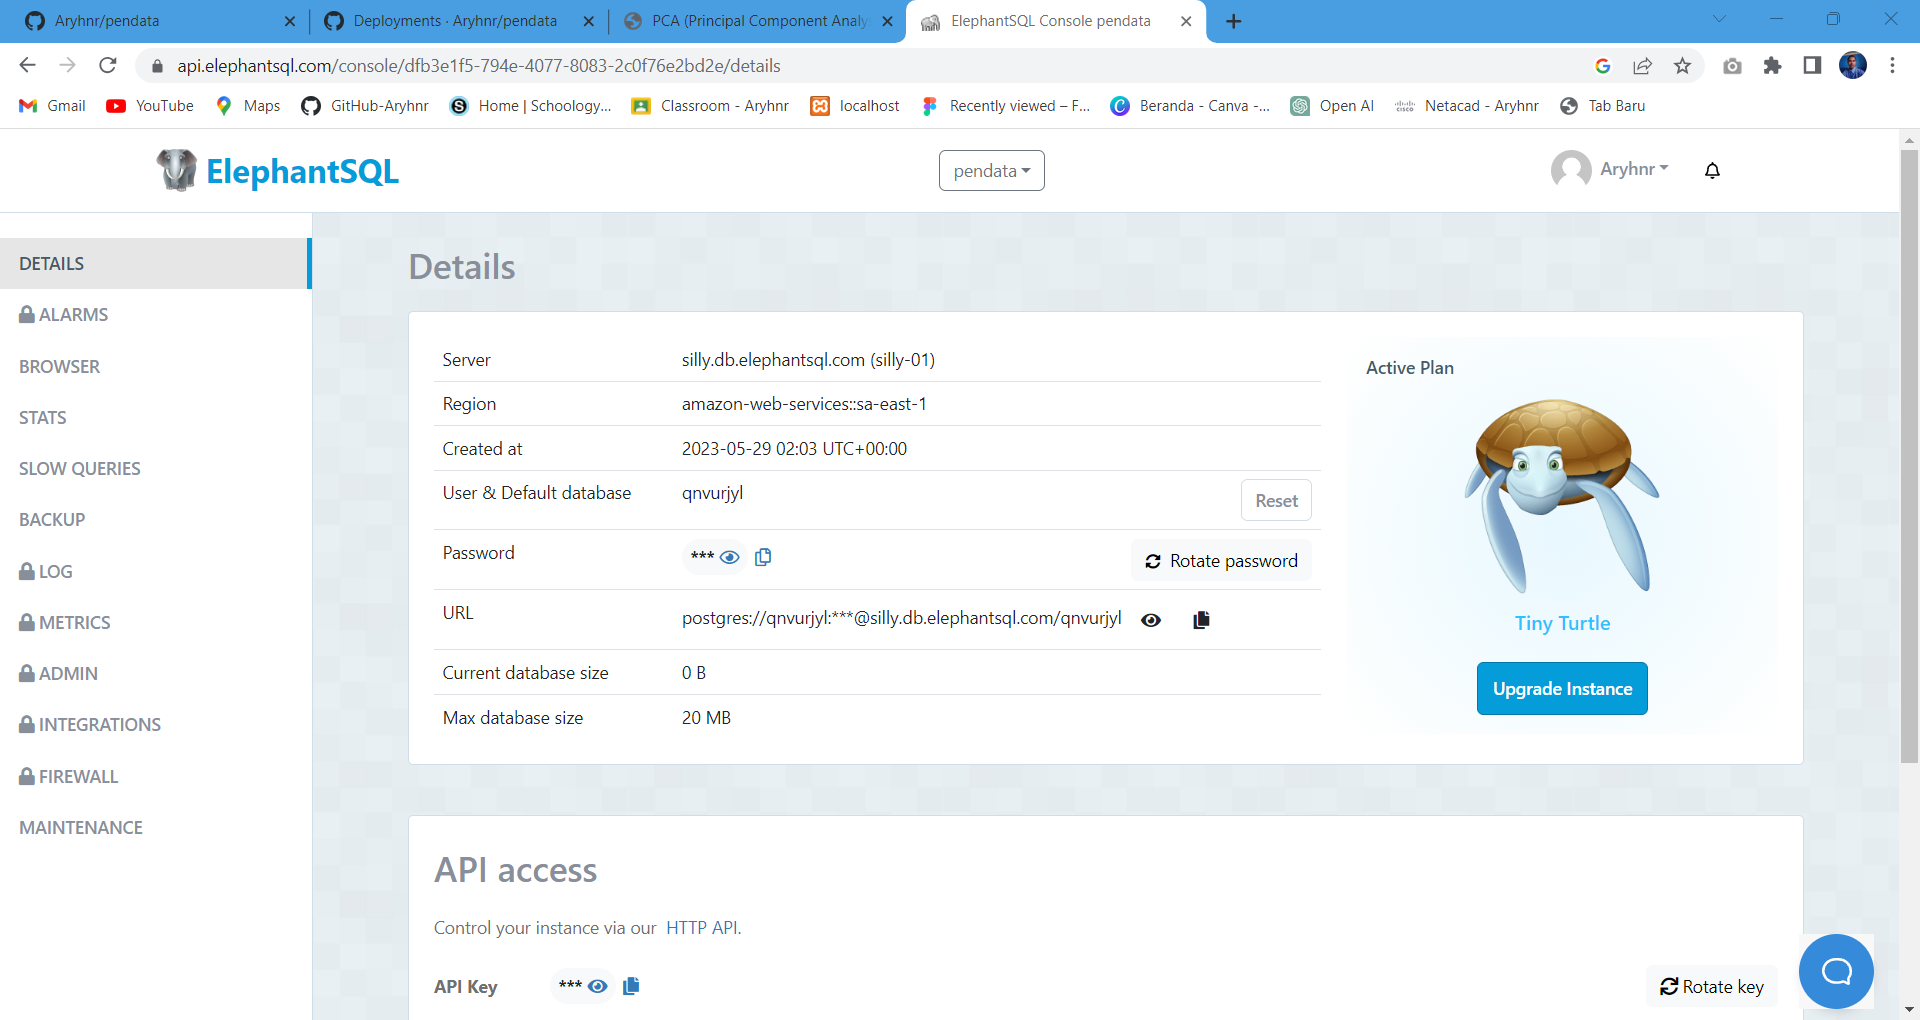Open the HTTP API link
The image size is (1920, 1020).
pyautogui.click(x=702, y=927)
